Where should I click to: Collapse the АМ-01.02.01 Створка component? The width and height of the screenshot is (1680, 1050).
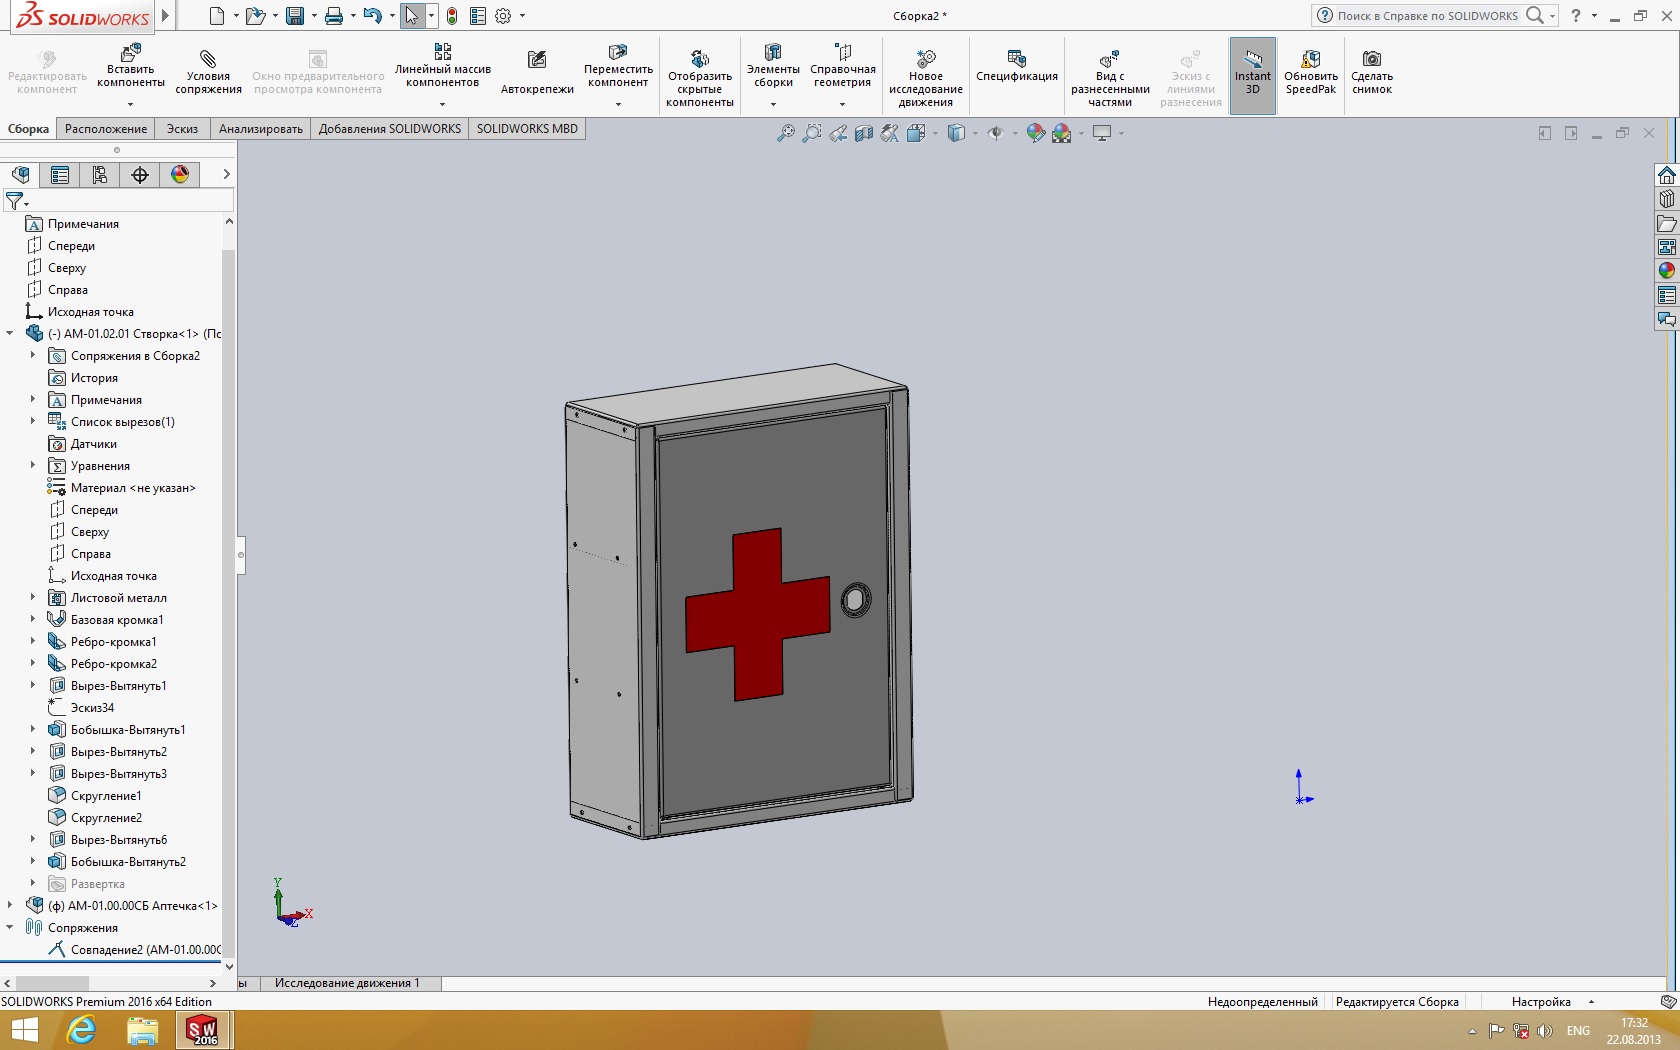coord(10,334)
